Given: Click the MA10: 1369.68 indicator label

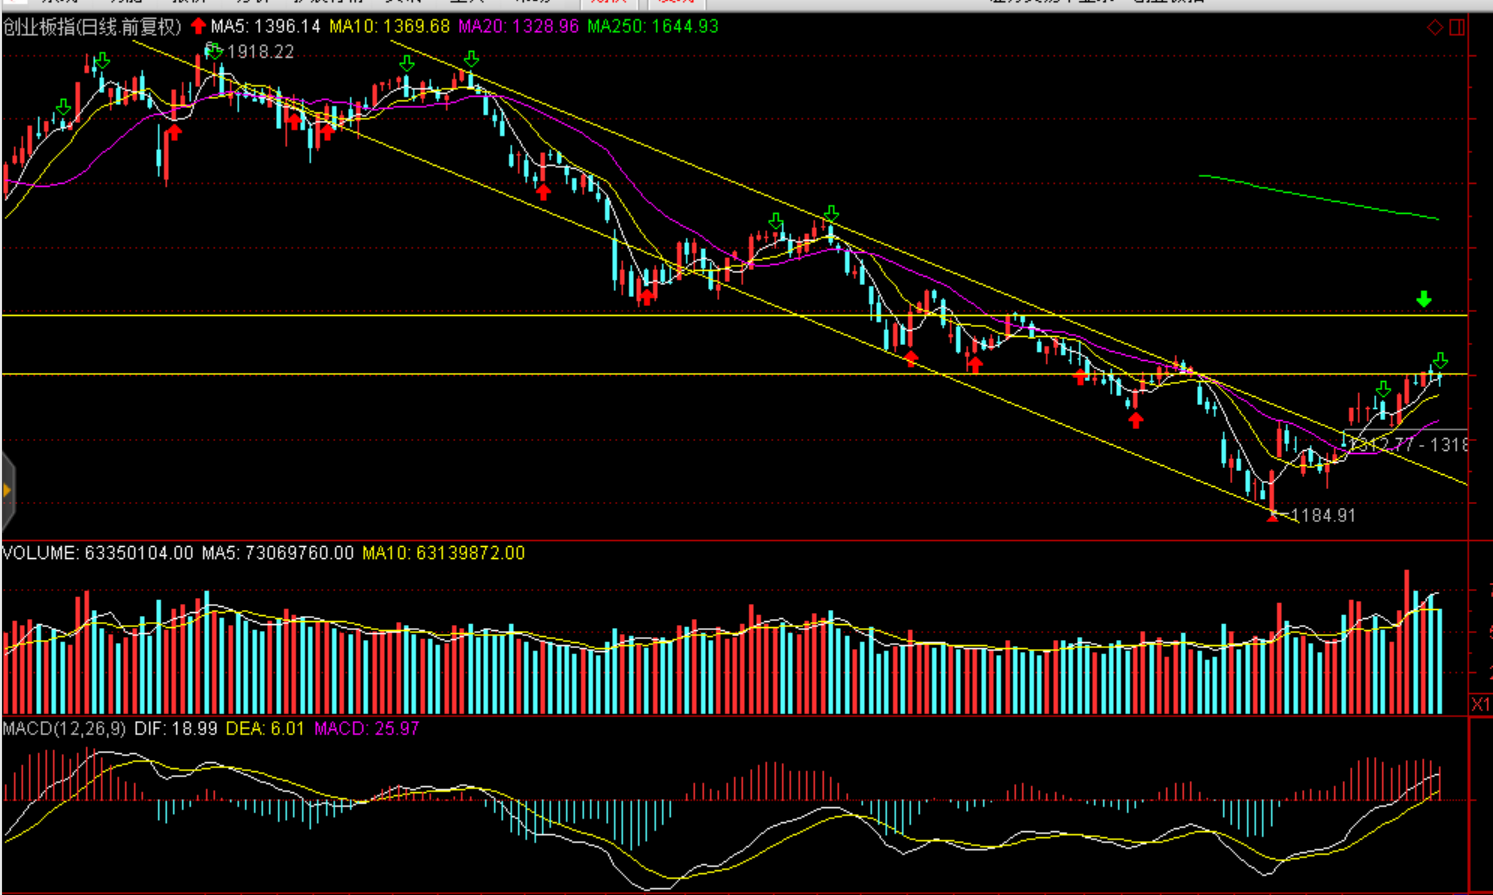Looking at the screenshot, I should coord(389,27).
